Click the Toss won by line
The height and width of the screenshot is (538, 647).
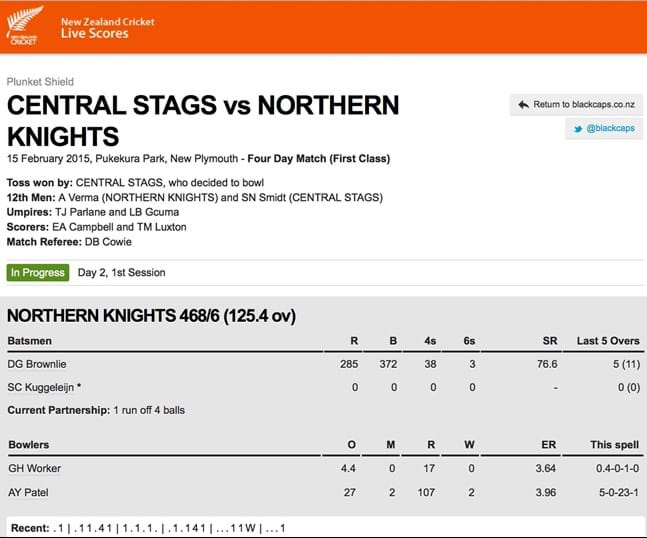click(x=135, y=183)
